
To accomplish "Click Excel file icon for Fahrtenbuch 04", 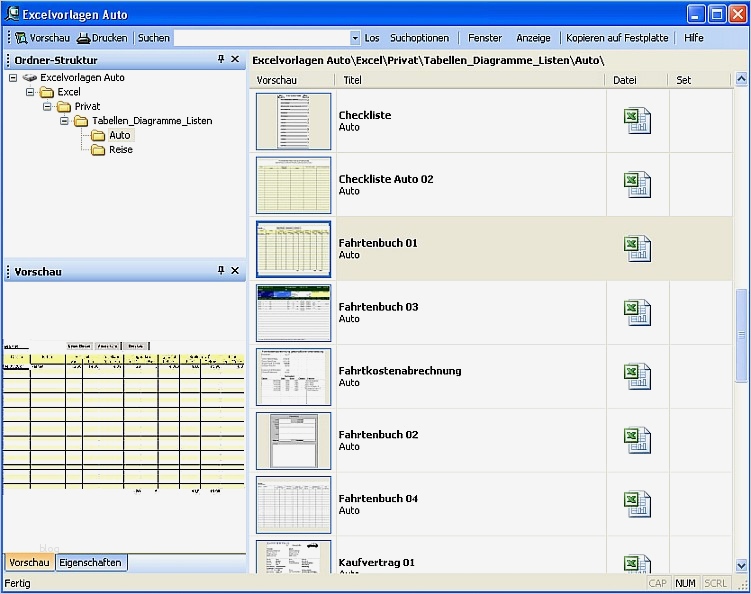I will coord(637,505).
